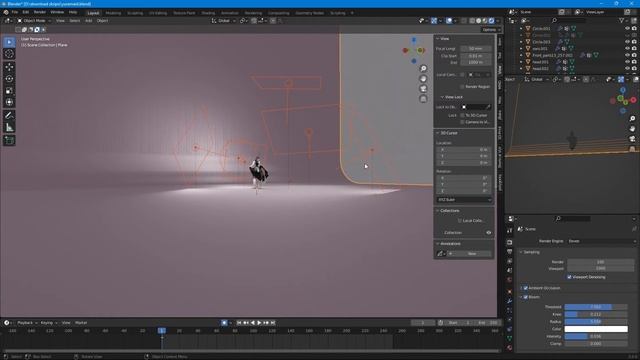Enable the Render Region checkbox
Viewport: 640px width, 360px height.
click(462, 87)
